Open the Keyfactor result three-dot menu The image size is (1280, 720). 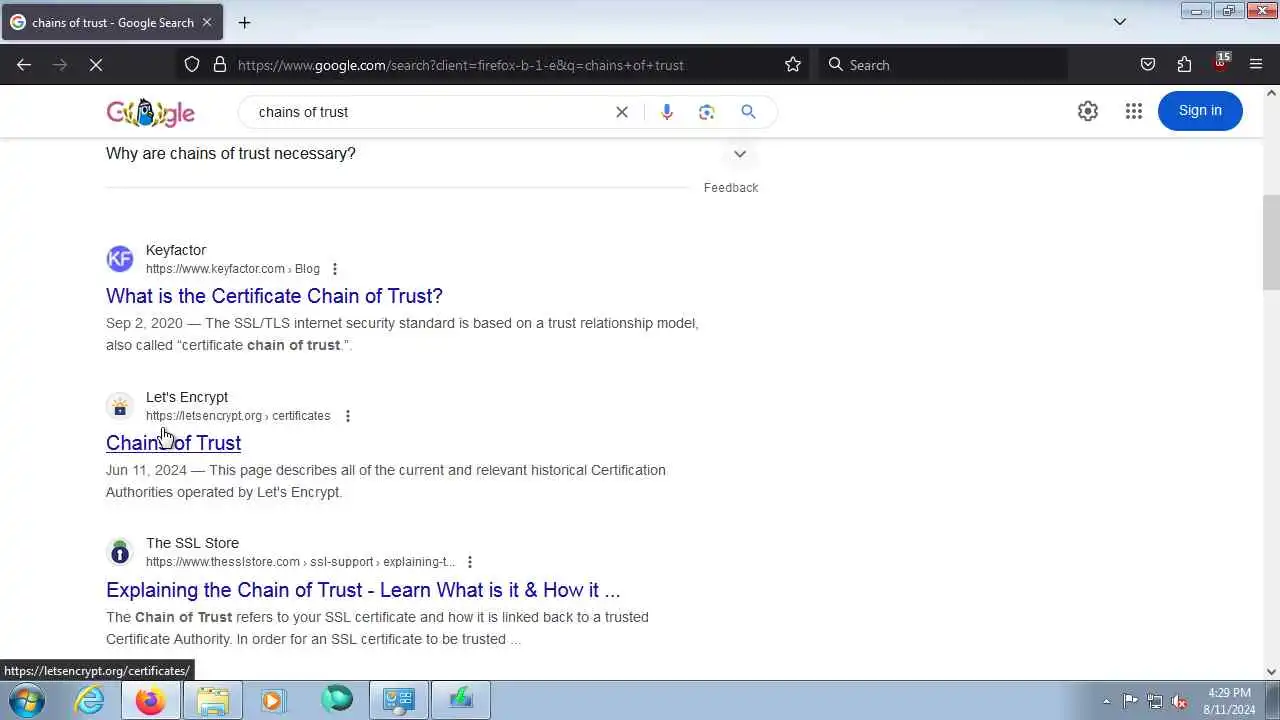tap(335, 269)
